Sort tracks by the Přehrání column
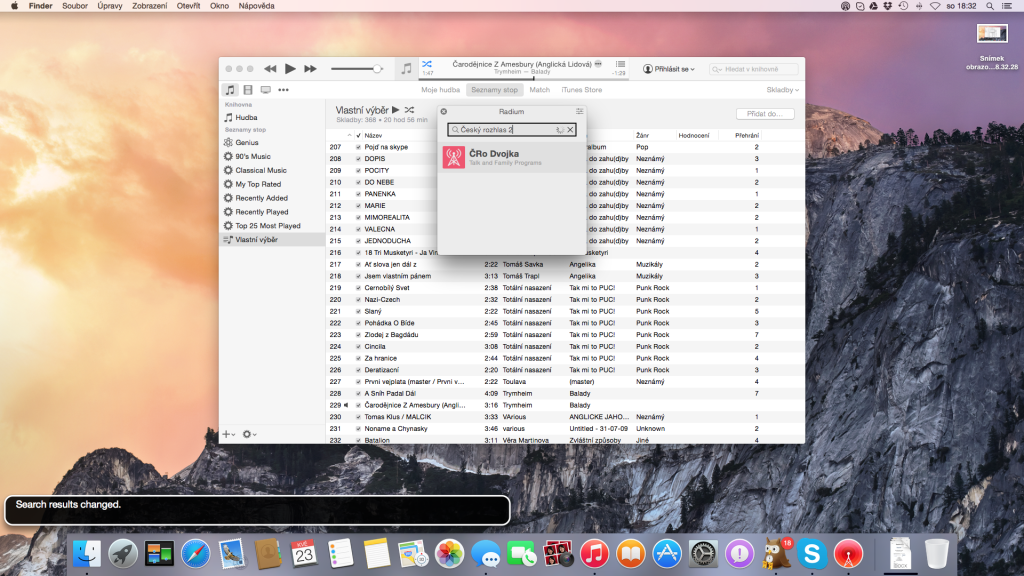This screenshot has height=576, width=1024. point(746,135)
